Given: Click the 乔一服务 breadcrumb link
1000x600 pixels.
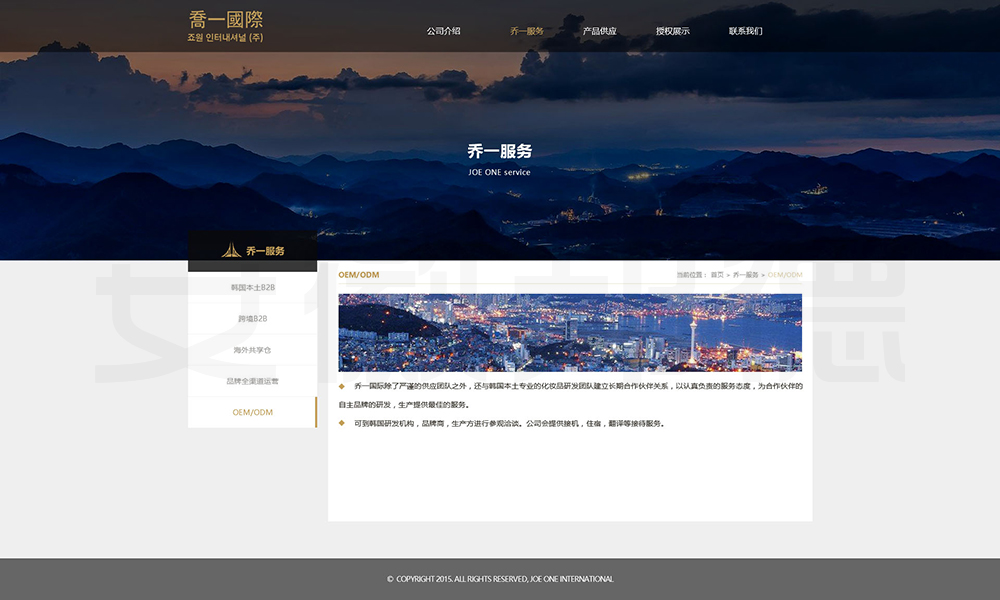Looking at the screenshot, I should 745,275.
